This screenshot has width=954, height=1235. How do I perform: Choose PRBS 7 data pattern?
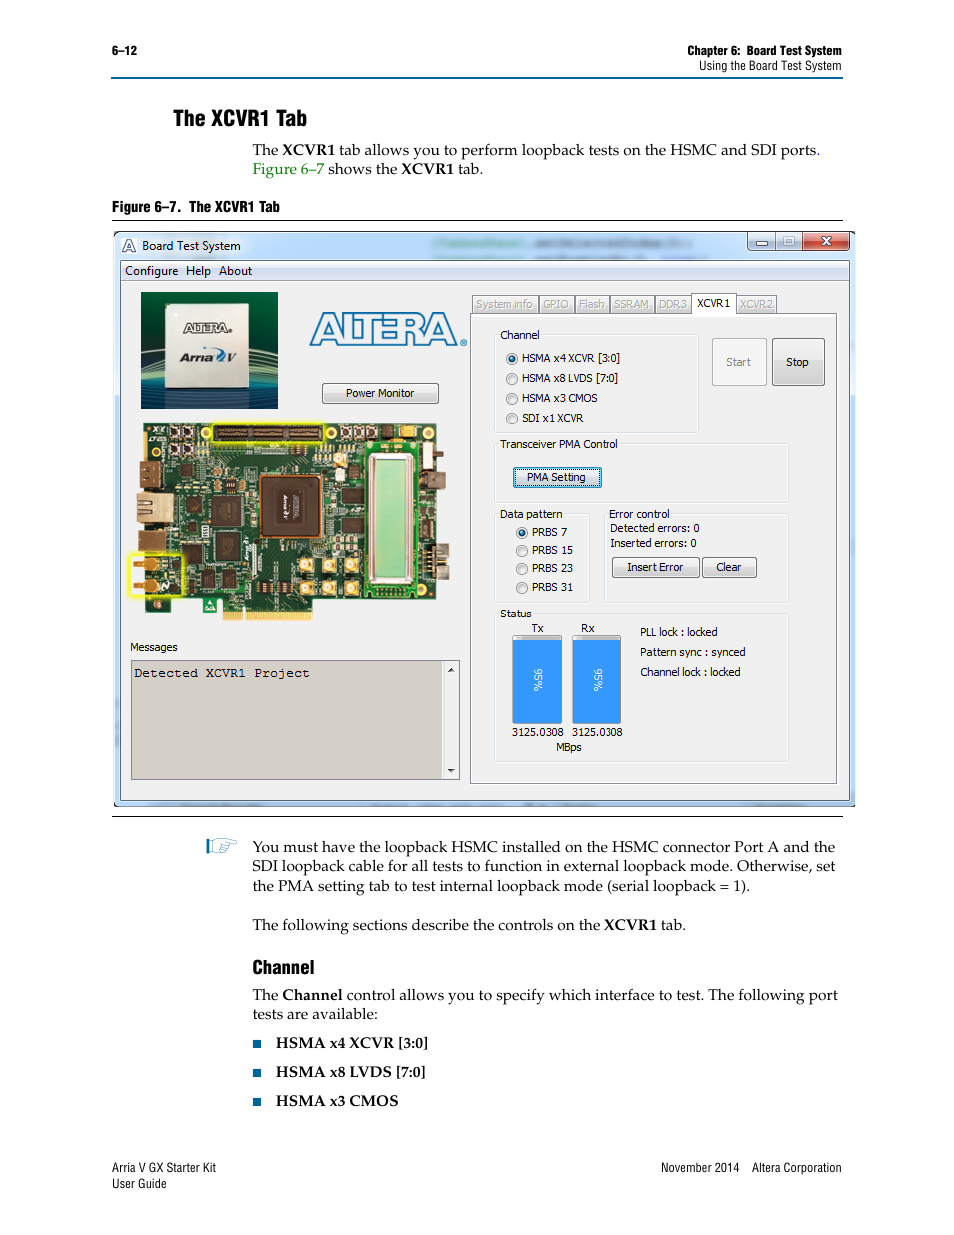521,533
